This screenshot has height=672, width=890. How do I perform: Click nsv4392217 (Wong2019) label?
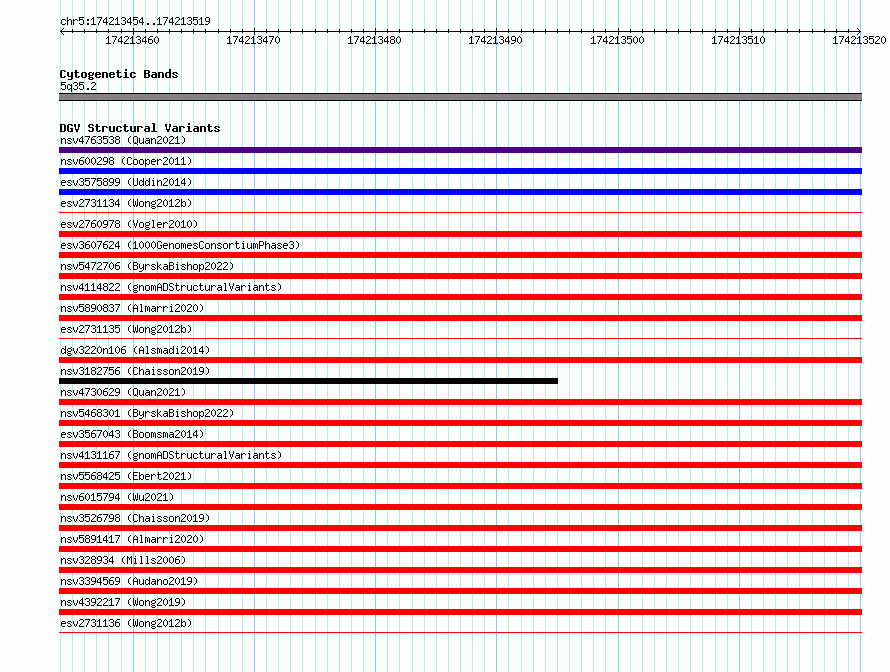[x=123, y=602]
